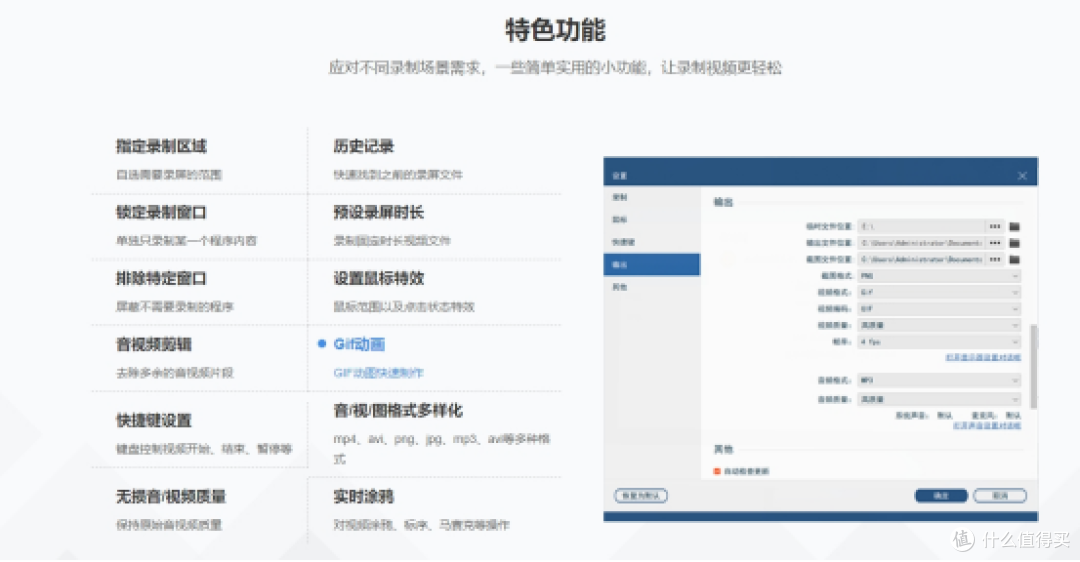Click the 去除多余的音视频片段 description
Image resolution: width=1080 pixels, height=562 pixels.
tap(175, 373)
